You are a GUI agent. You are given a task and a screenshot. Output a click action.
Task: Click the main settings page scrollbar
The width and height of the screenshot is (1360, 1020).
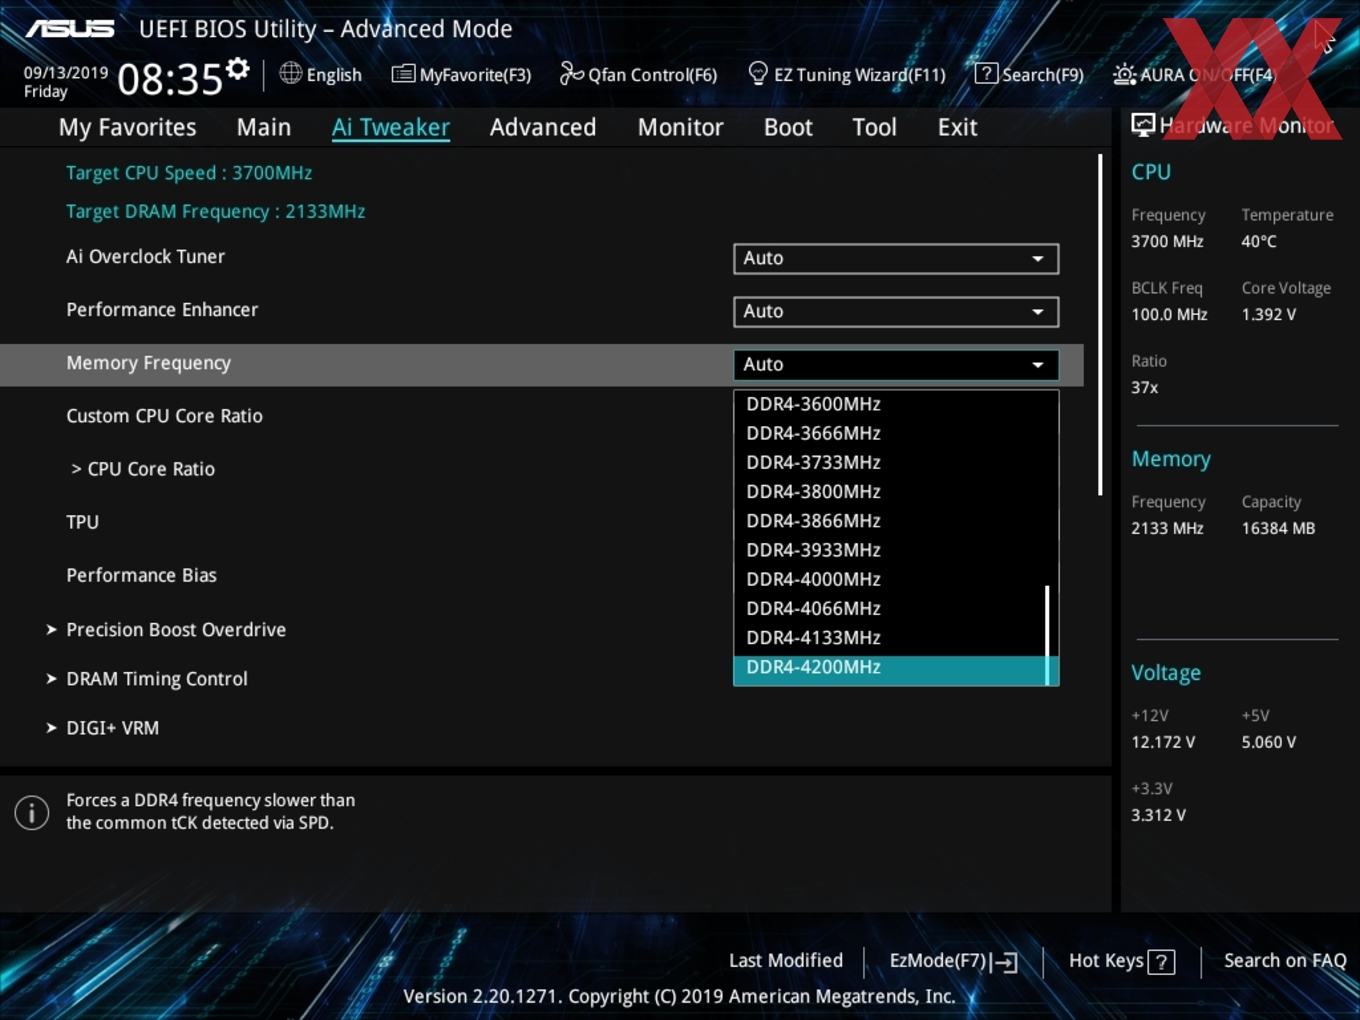pyautogui.click(x=1100, y=324)
